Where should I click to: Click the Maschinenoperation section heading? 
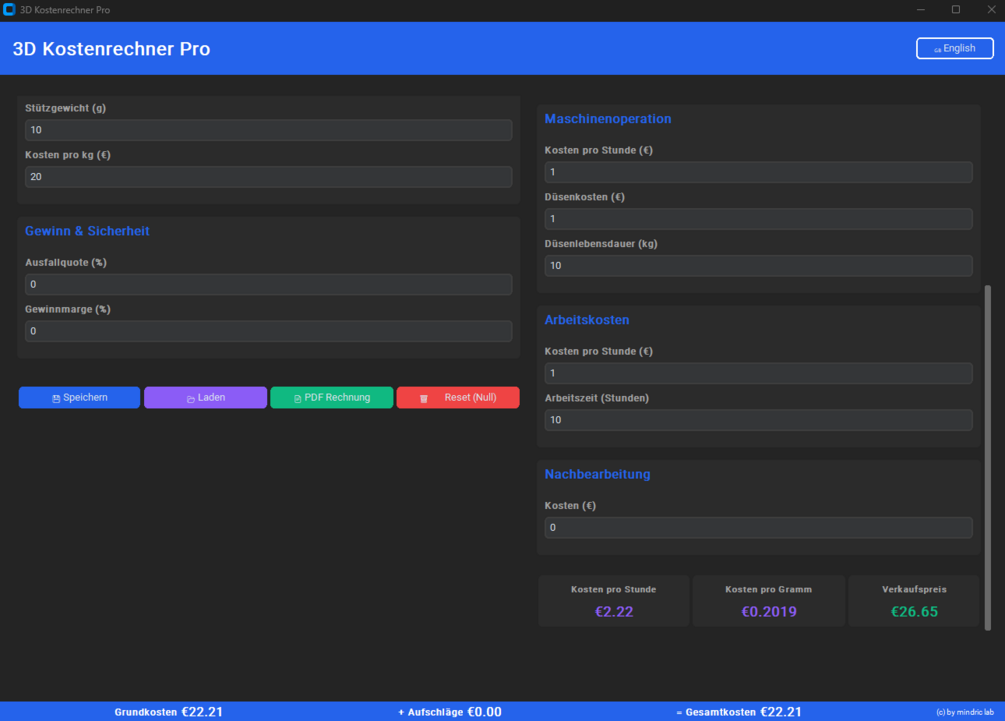pos(608,119)
